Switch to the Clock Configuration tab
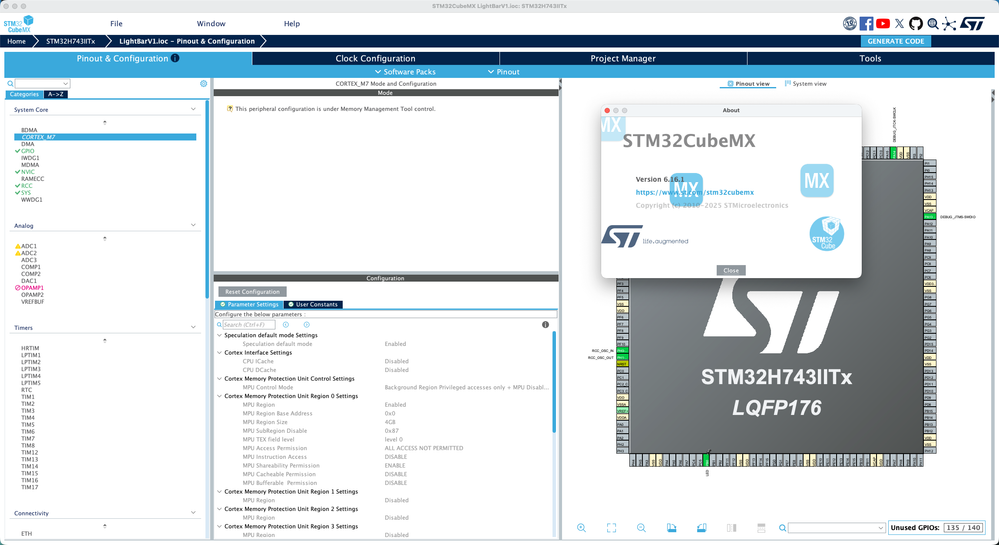The width and height of the screenshot is (999, 545). (x=375, y=58)
